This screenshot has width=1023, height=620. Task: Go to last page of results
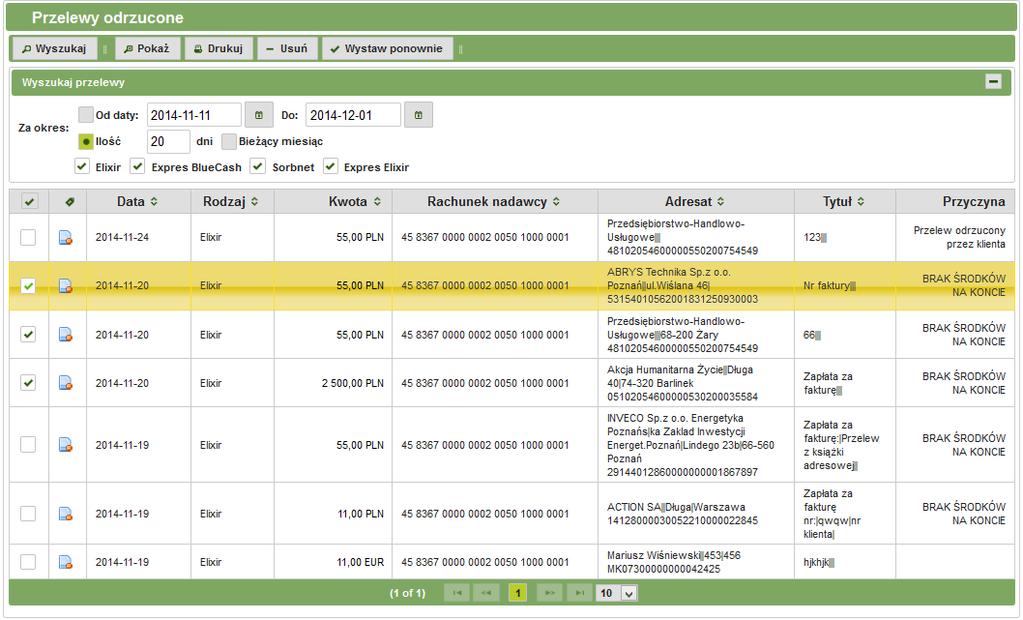point(579,593)
